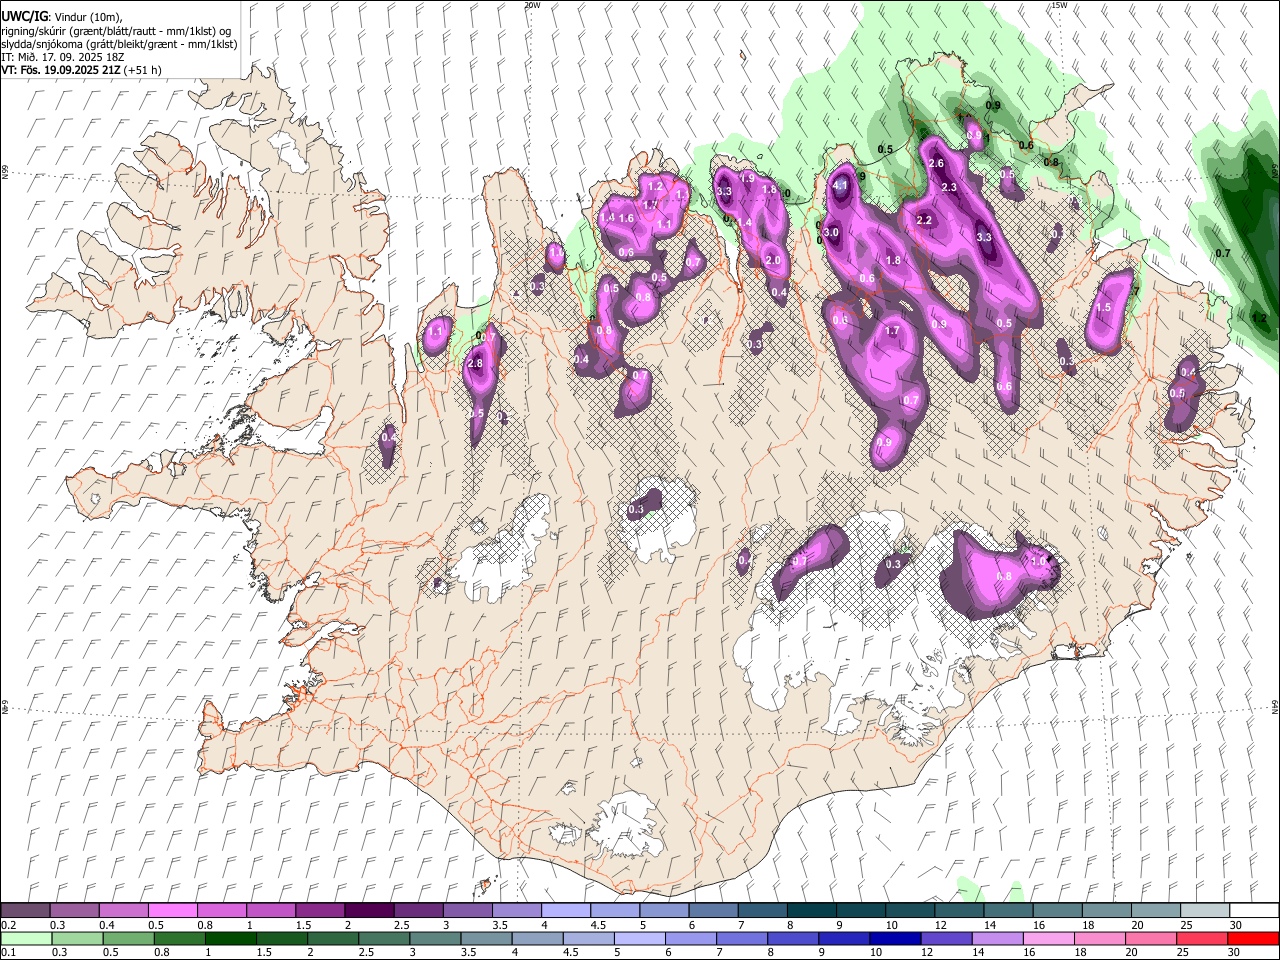Click the violet 14 swatch in lower legend row

pos(996,938)
